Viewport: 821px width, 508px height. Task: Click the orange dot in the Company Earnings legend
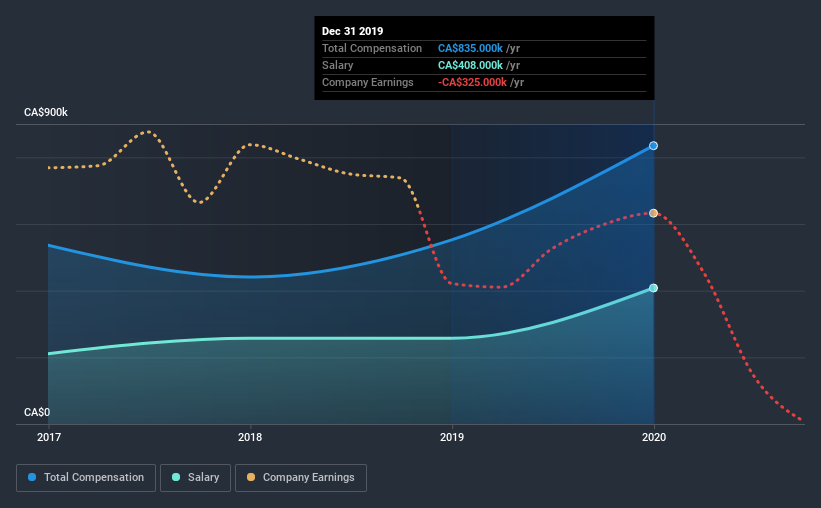[251, 477]
